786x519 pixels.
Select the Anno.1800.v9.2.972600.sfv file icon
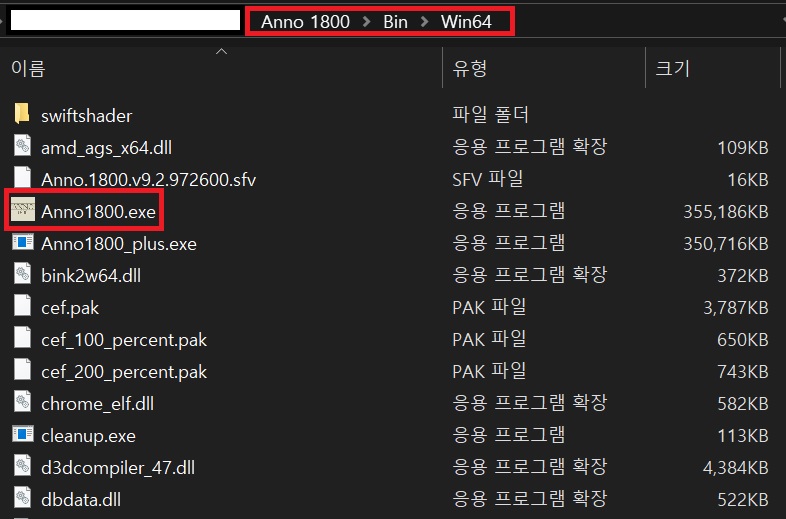coord(22,178)
